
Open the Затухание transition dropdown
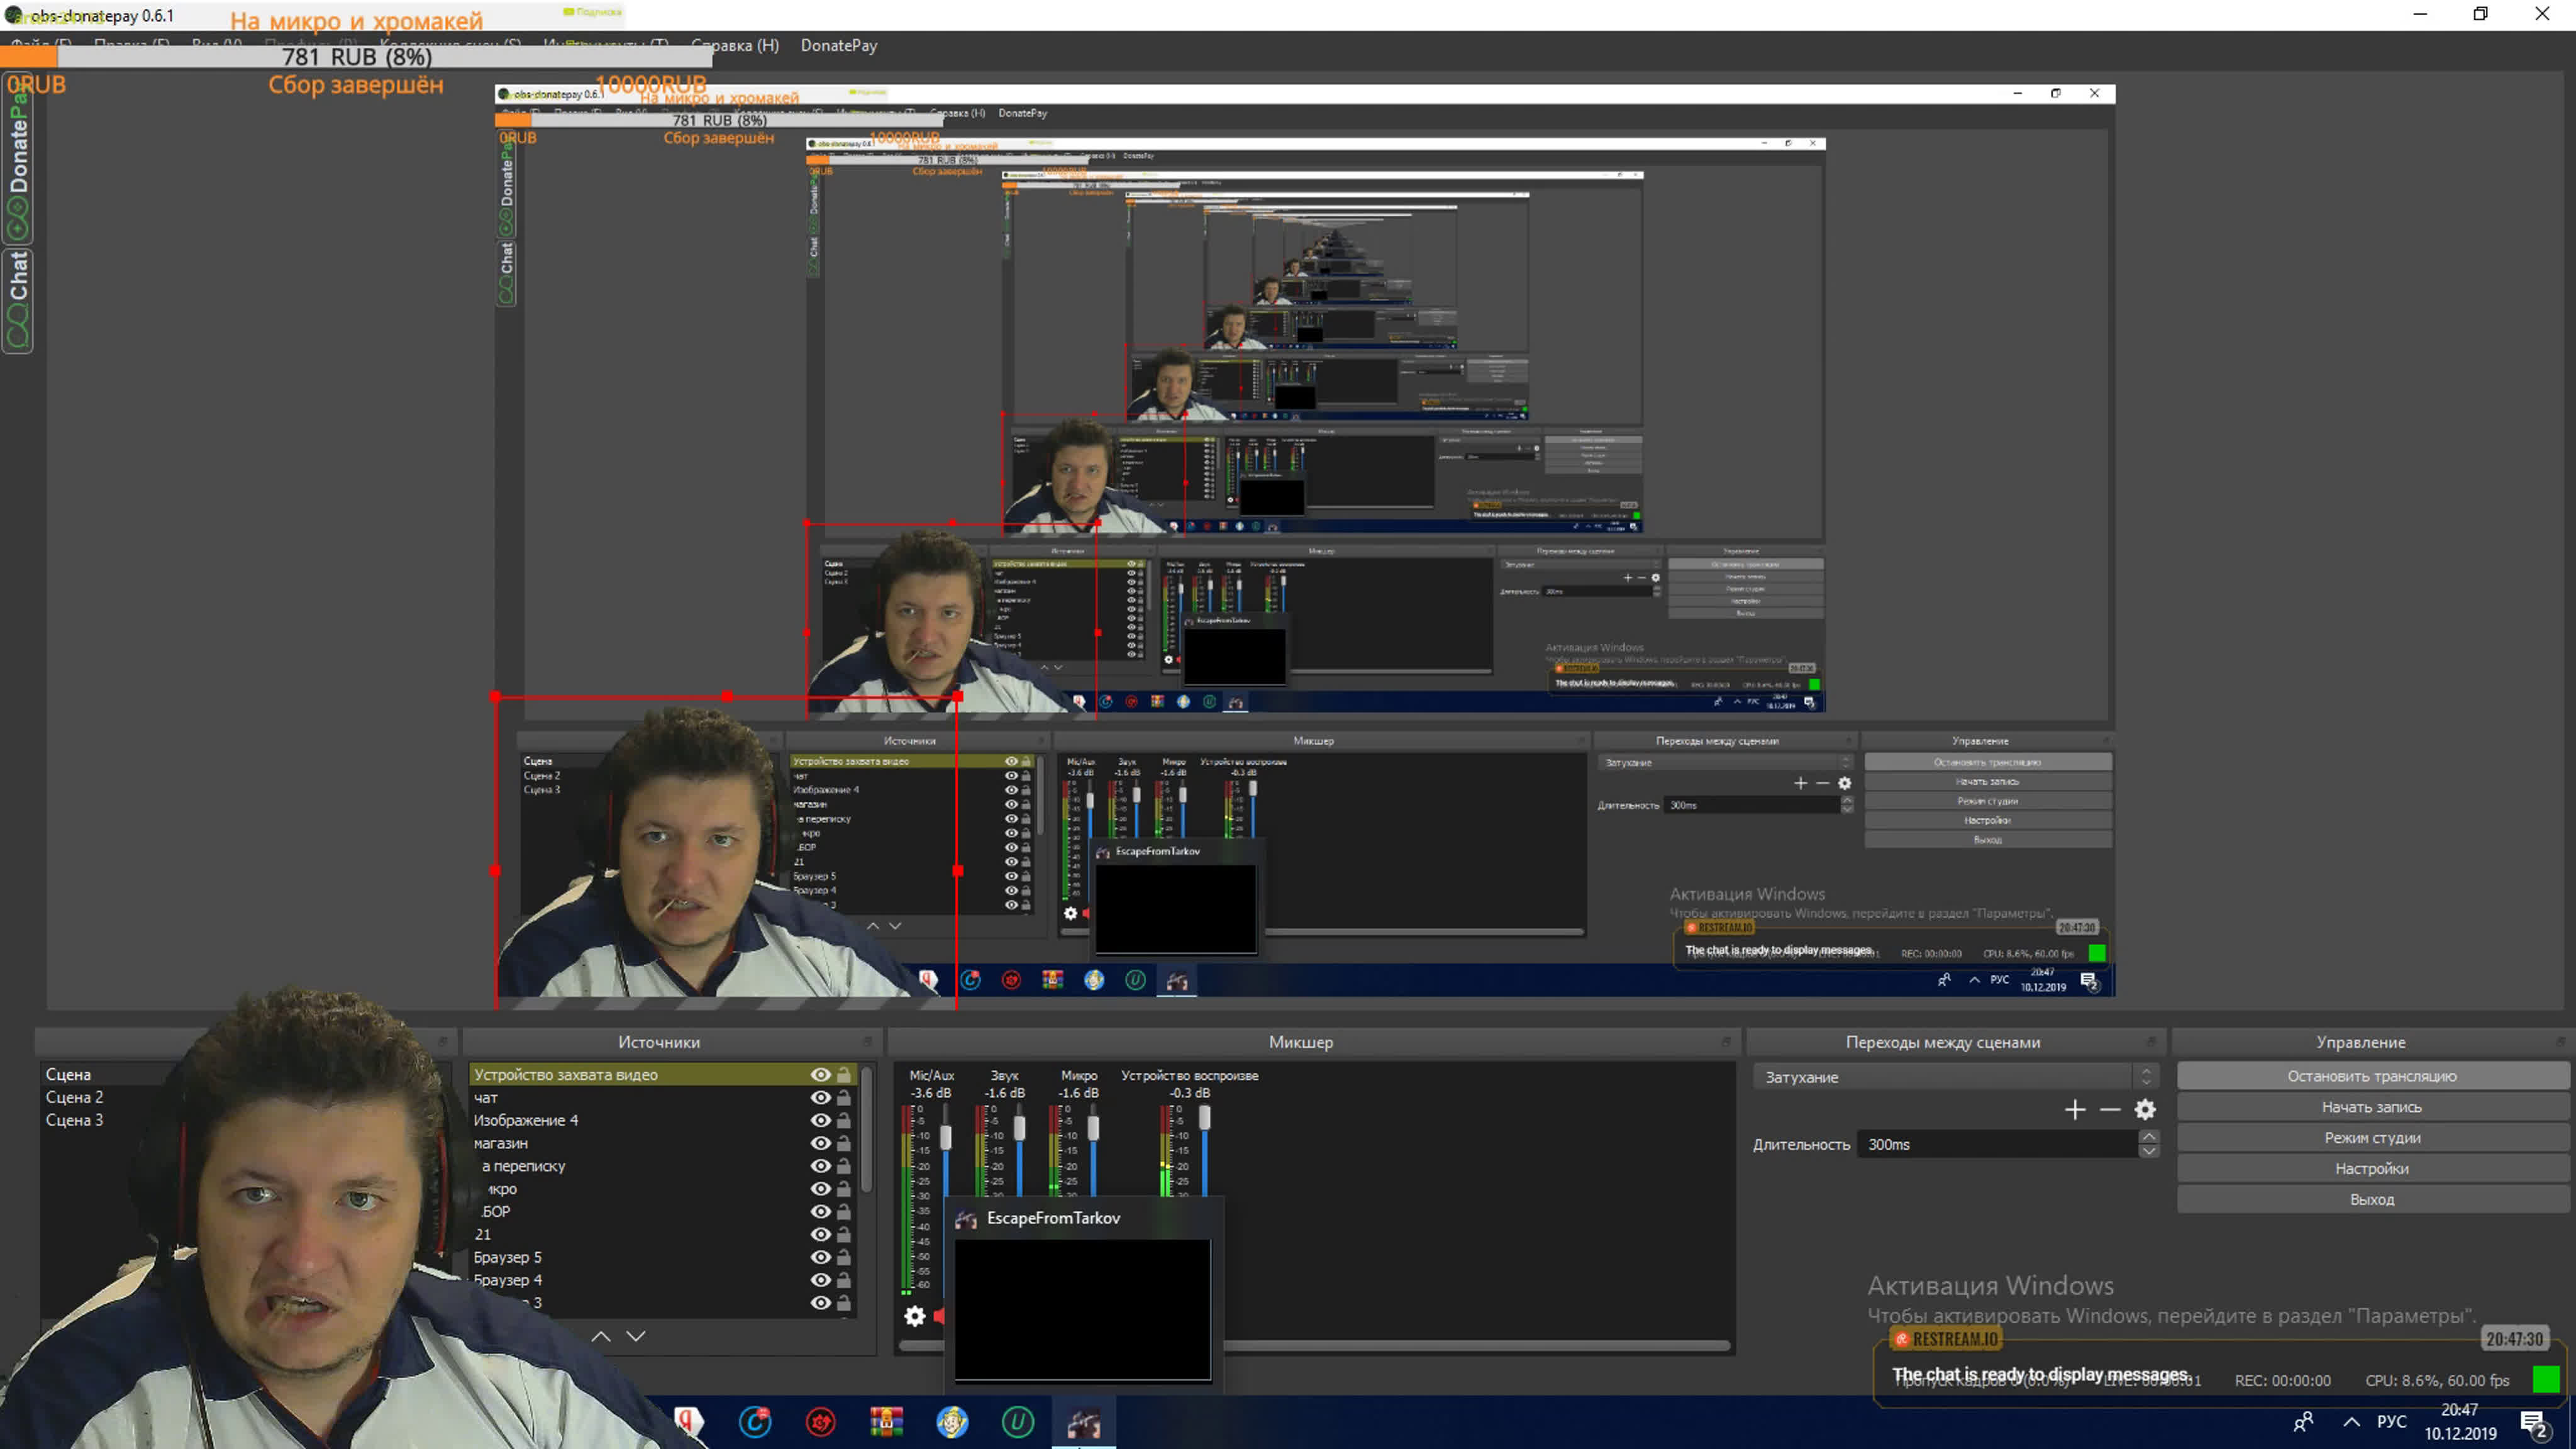point(1955,1077)
